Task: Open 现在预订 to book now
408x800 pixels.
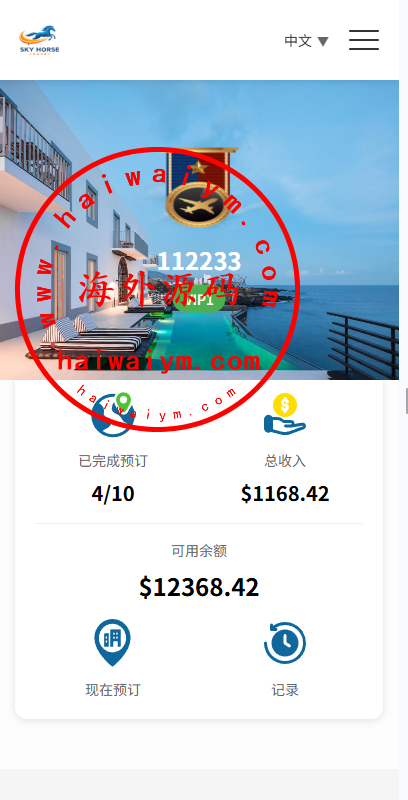Action: 113,690
